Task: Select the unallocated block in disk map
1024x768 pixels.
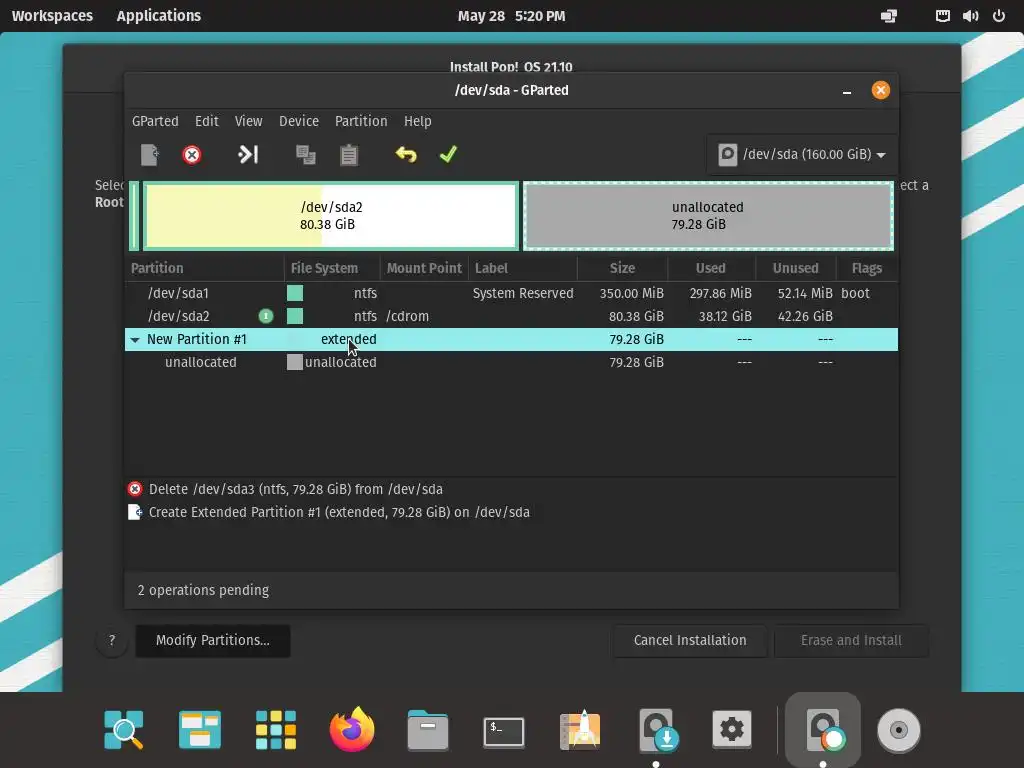Action: tap(708, 216)
